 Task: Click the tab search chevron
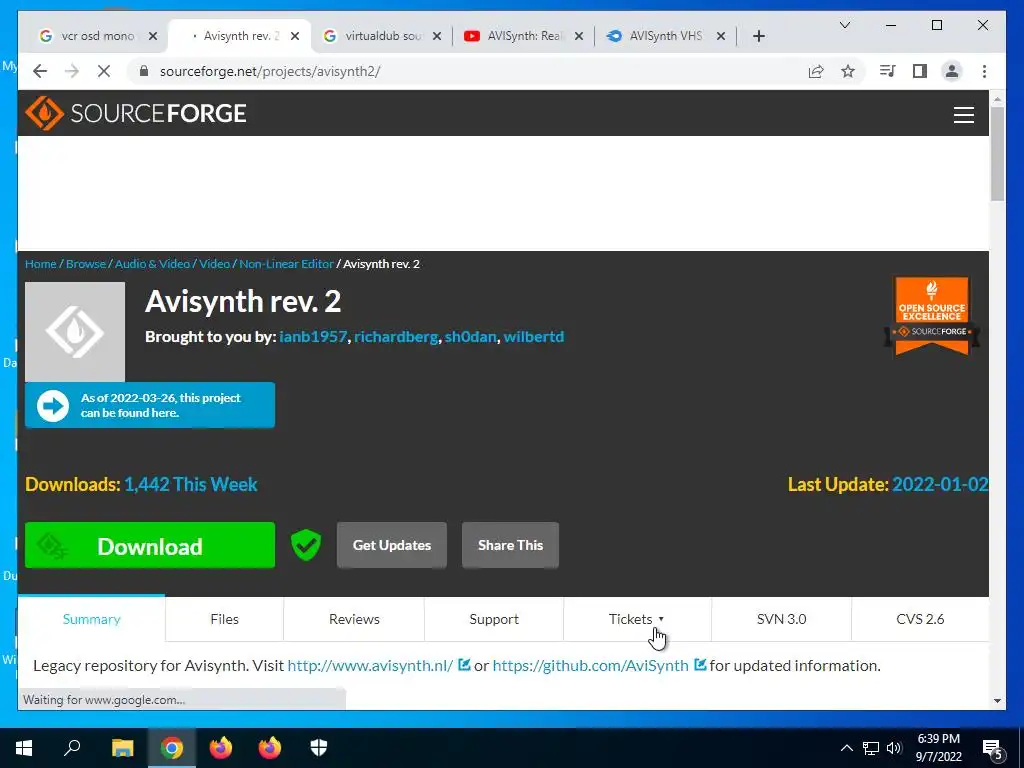click(844, 25)
